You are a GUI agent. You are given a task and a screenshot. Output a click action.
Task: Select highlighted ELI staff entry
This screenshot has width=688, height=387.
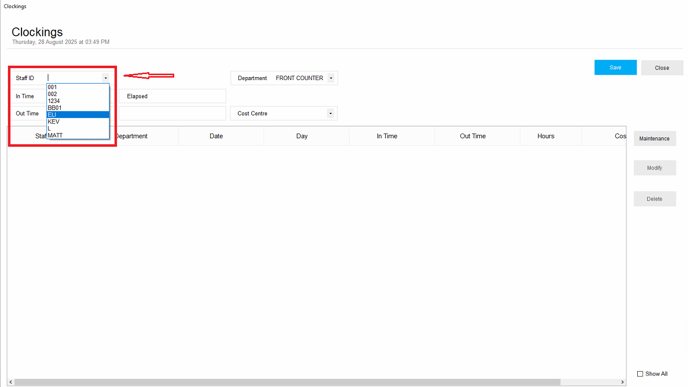(x=78, y=115)
